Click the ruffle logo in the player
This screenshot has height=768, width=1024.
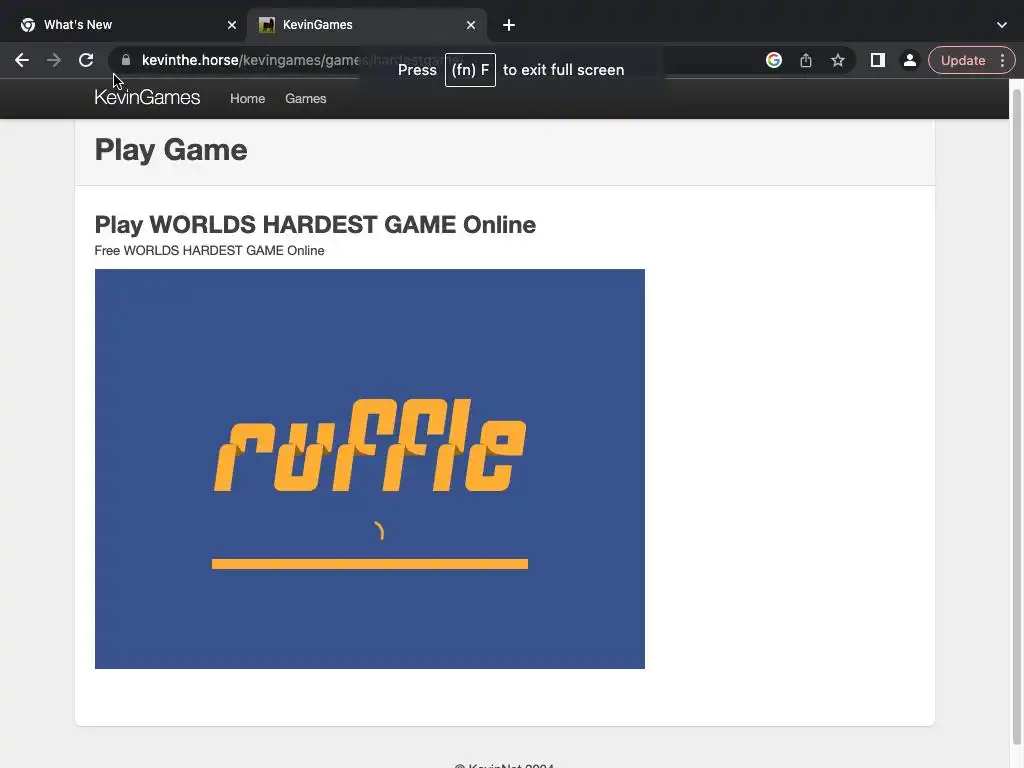click(370, 445)
